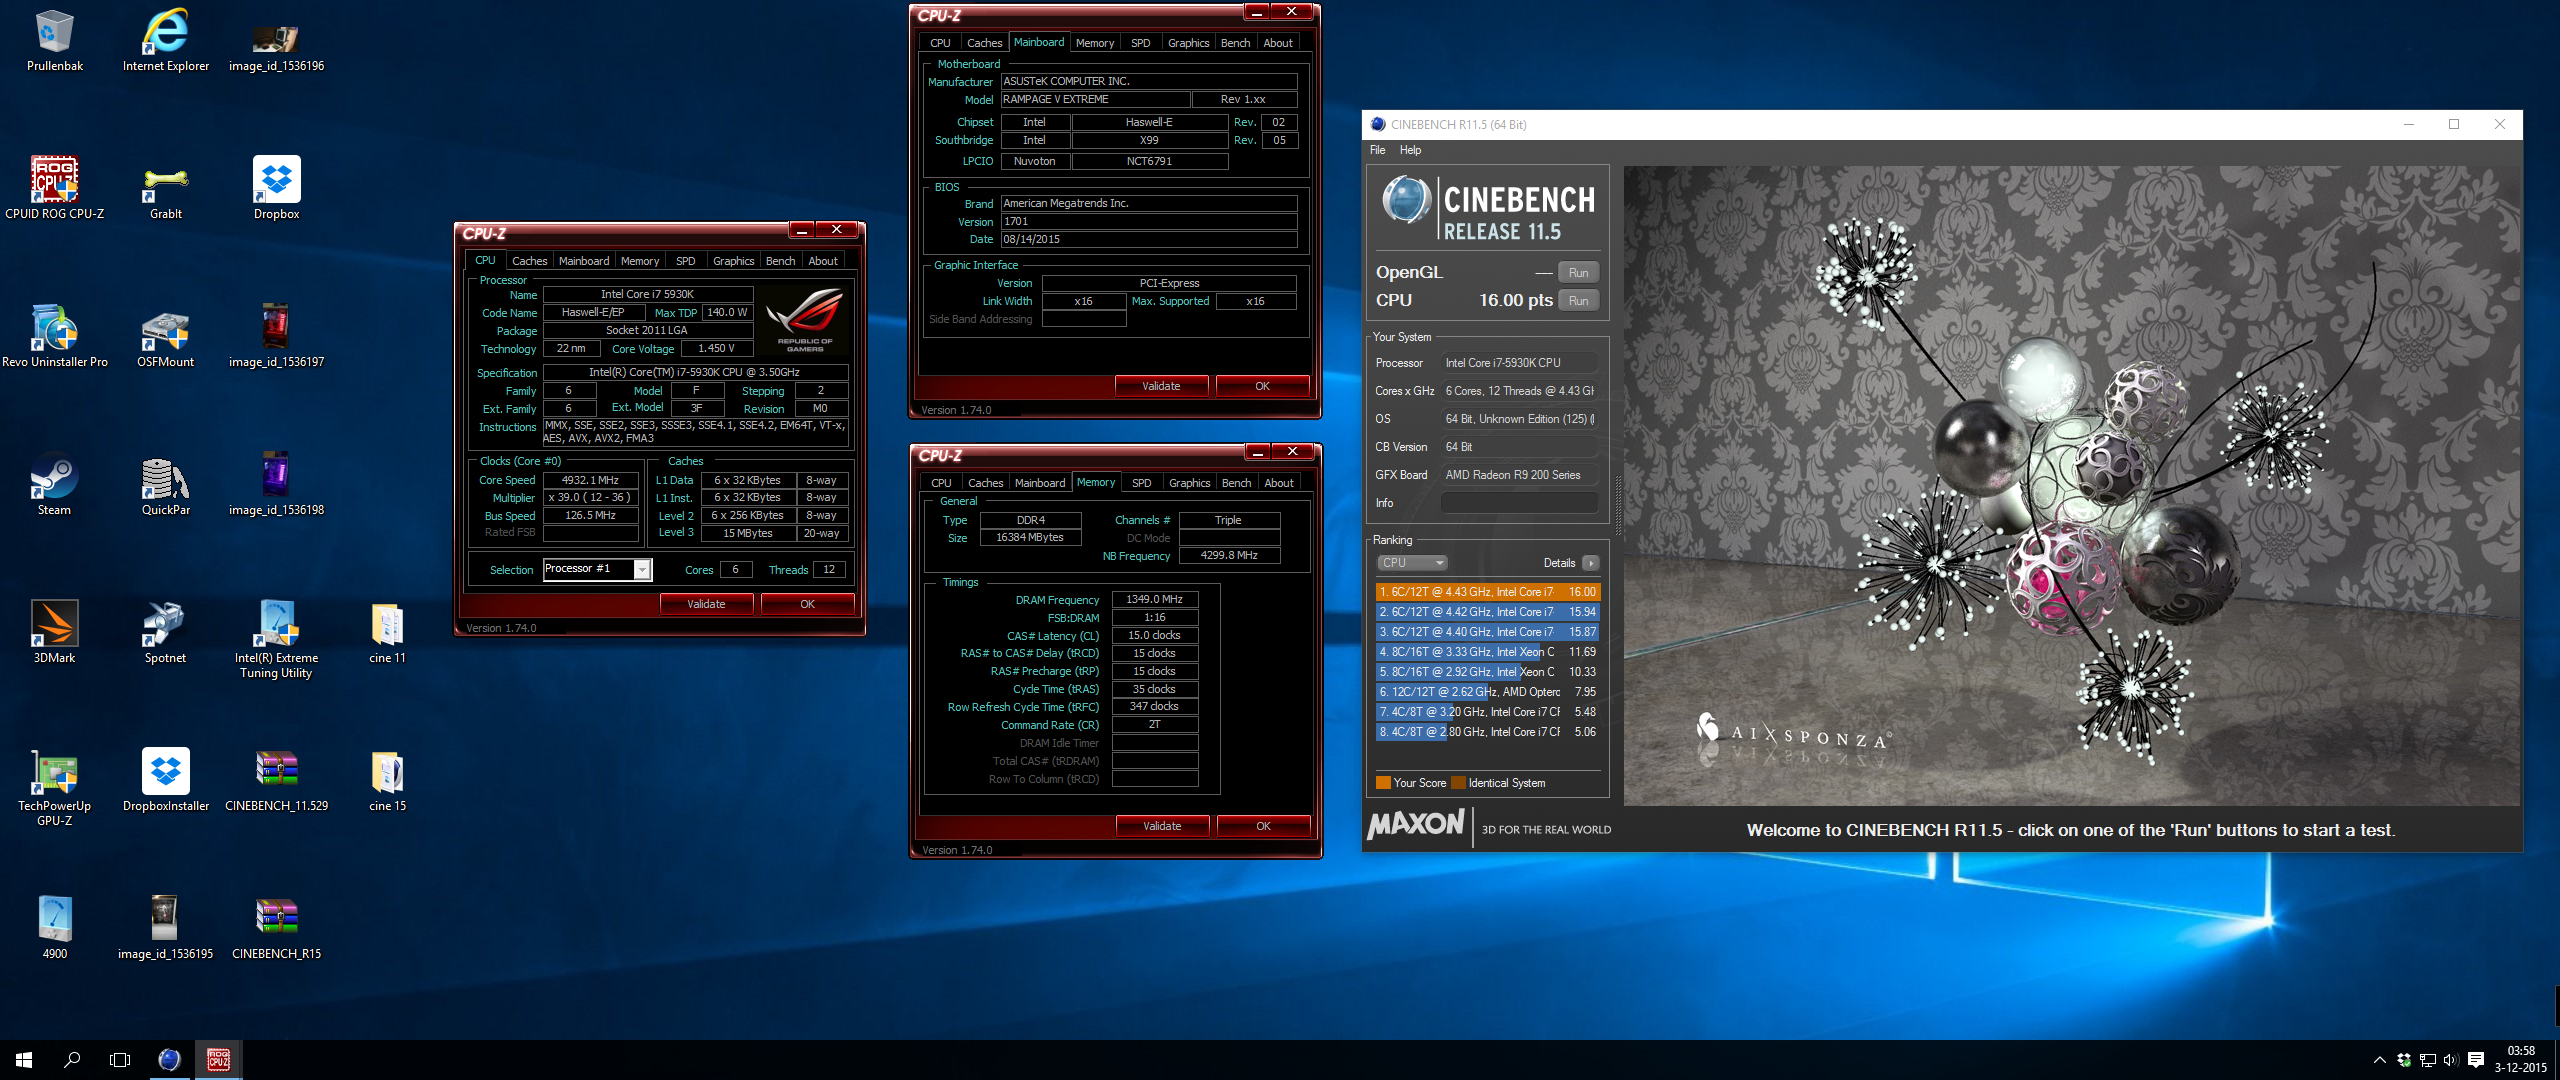Click Validate in Memory CPU-Z window
Image resolution: width=2560 pixels, height=1080 pixels.
coord(1162,826)
